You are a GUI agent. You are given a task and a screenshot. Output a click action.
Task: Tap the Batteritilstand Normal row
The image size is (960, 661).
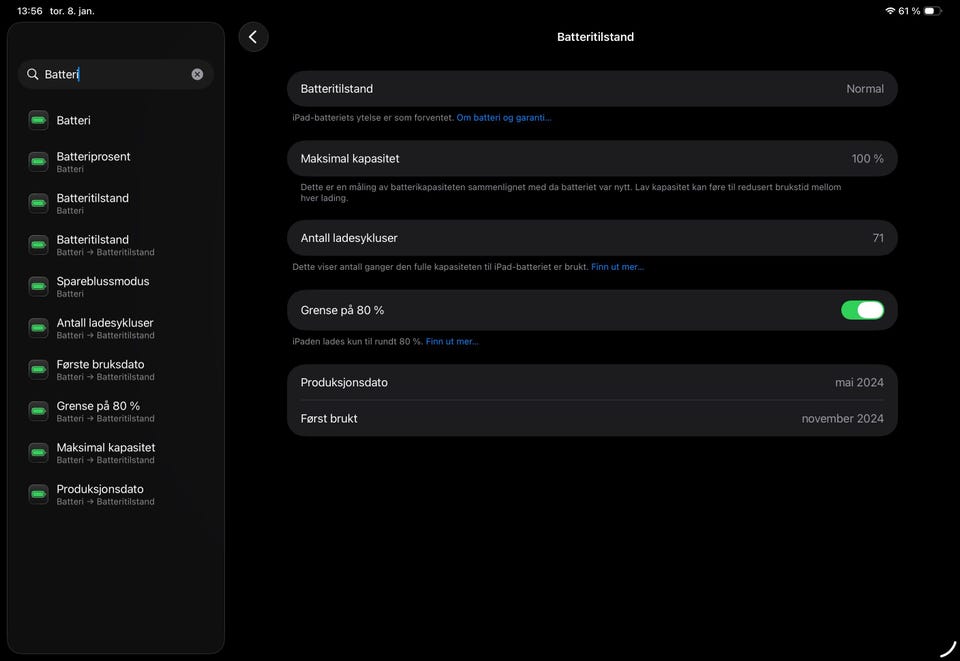(x=592, y=89)
